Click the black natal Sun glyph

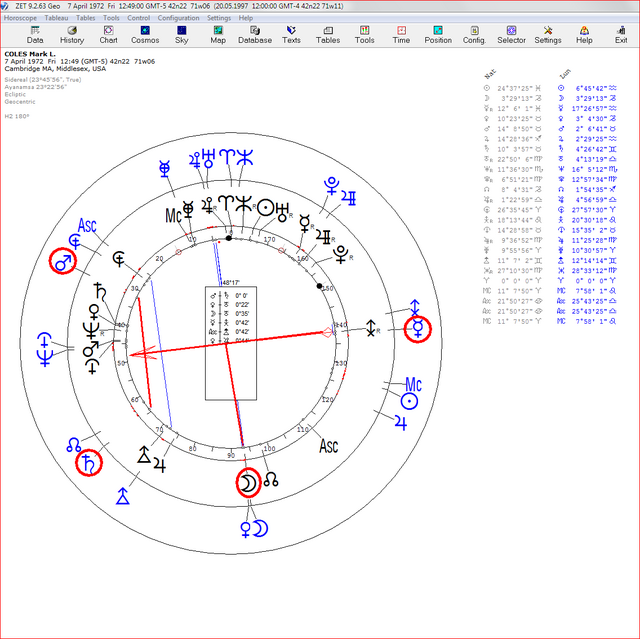[x=267, y=208]
